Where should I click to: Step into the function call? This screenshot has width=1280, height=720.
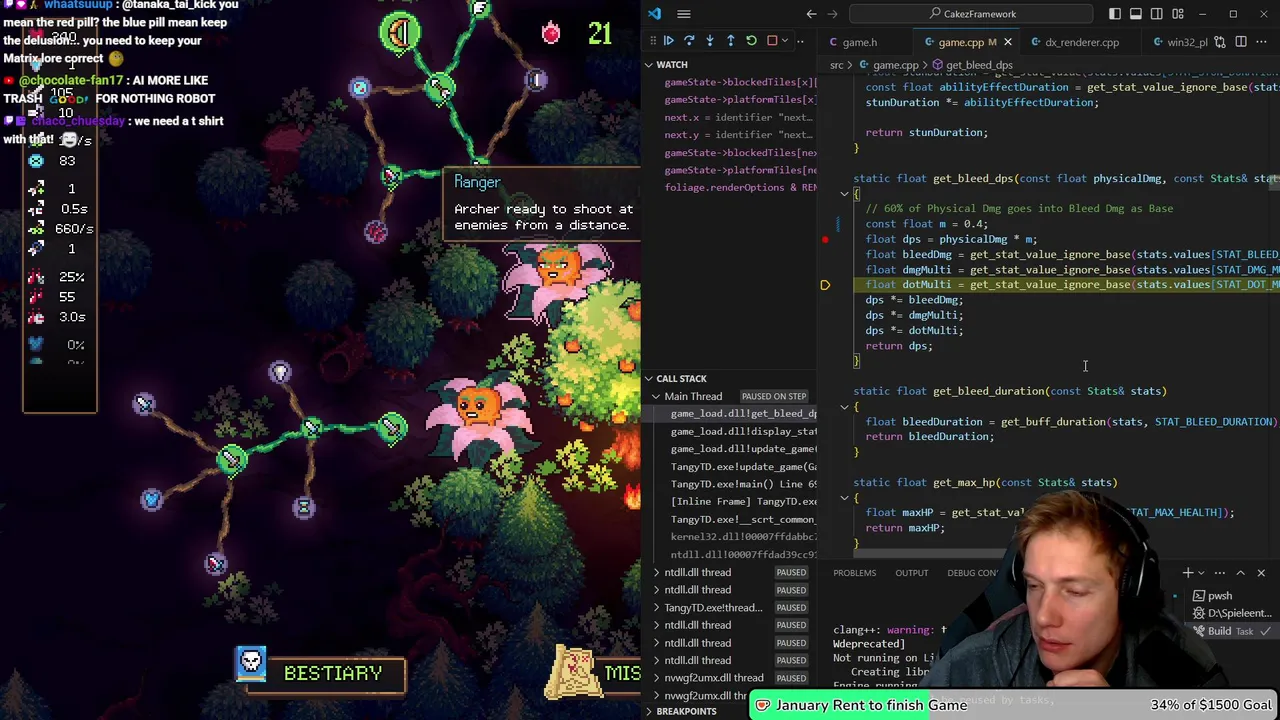click(710, 41)
